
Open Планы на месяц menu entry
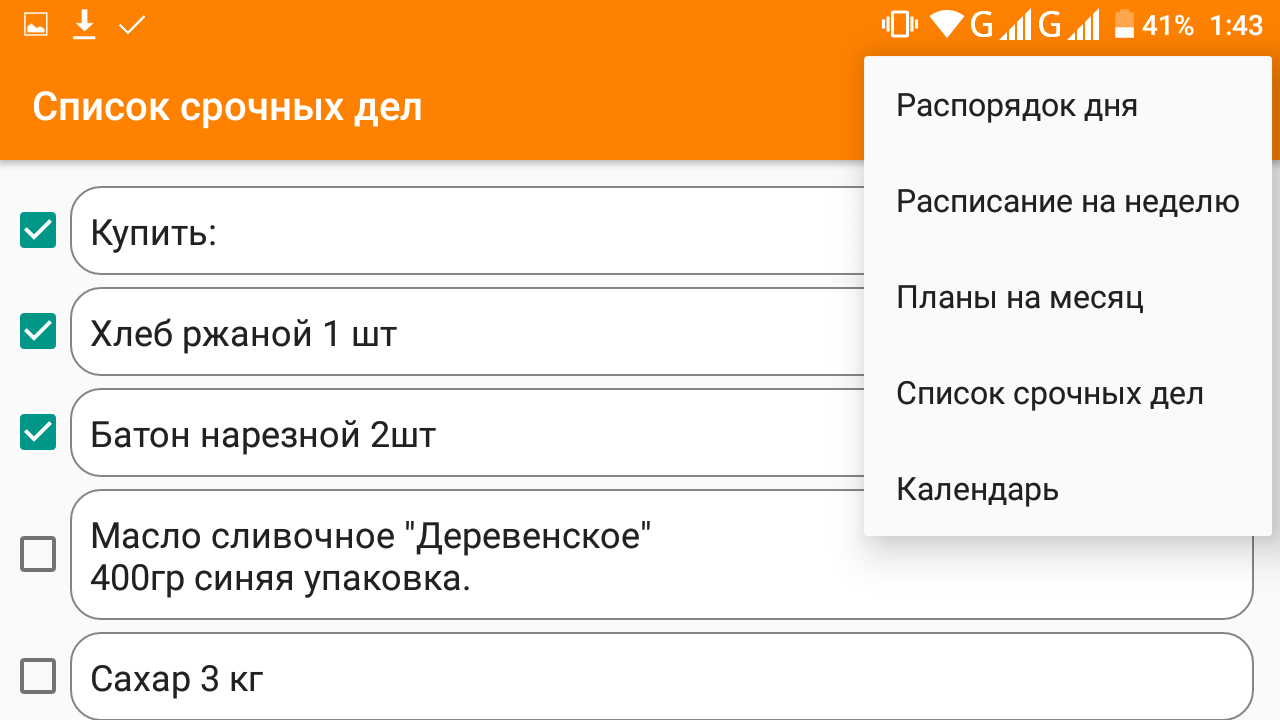pyautogui.click(x=1019, y=297)
